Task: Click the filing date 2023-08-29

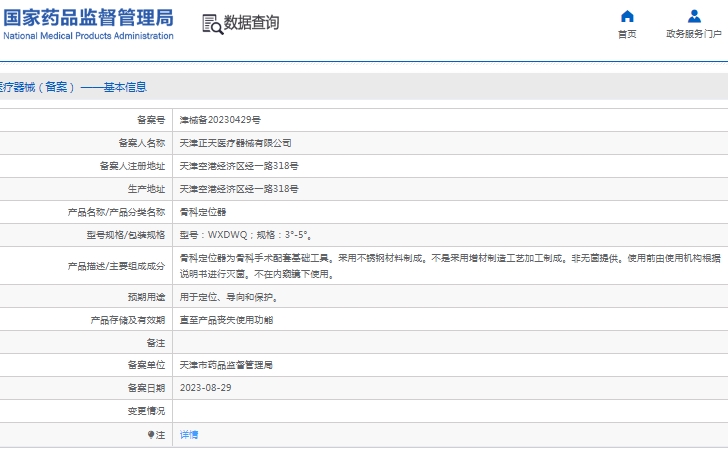Action: pyautogui.click(x=206, y=388)
